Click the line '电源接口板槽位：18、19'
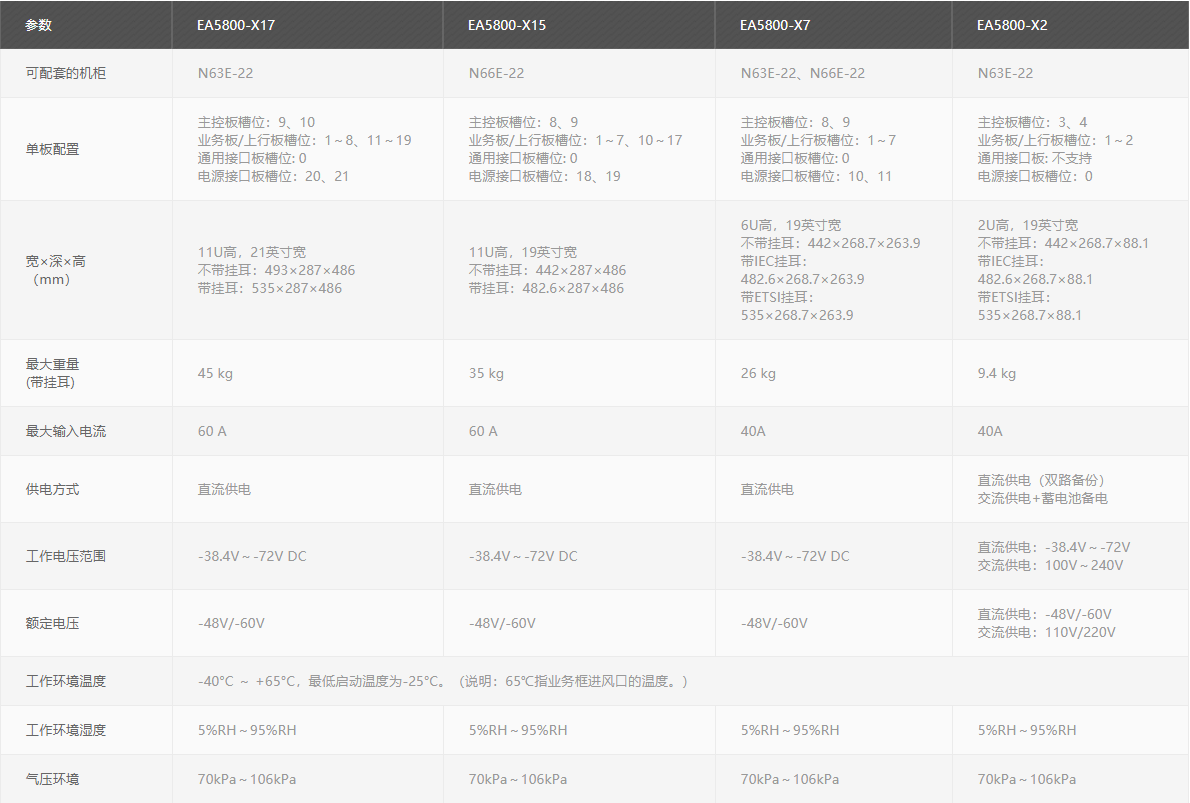This screenshot has width=1190, height=803. (544, 176)
